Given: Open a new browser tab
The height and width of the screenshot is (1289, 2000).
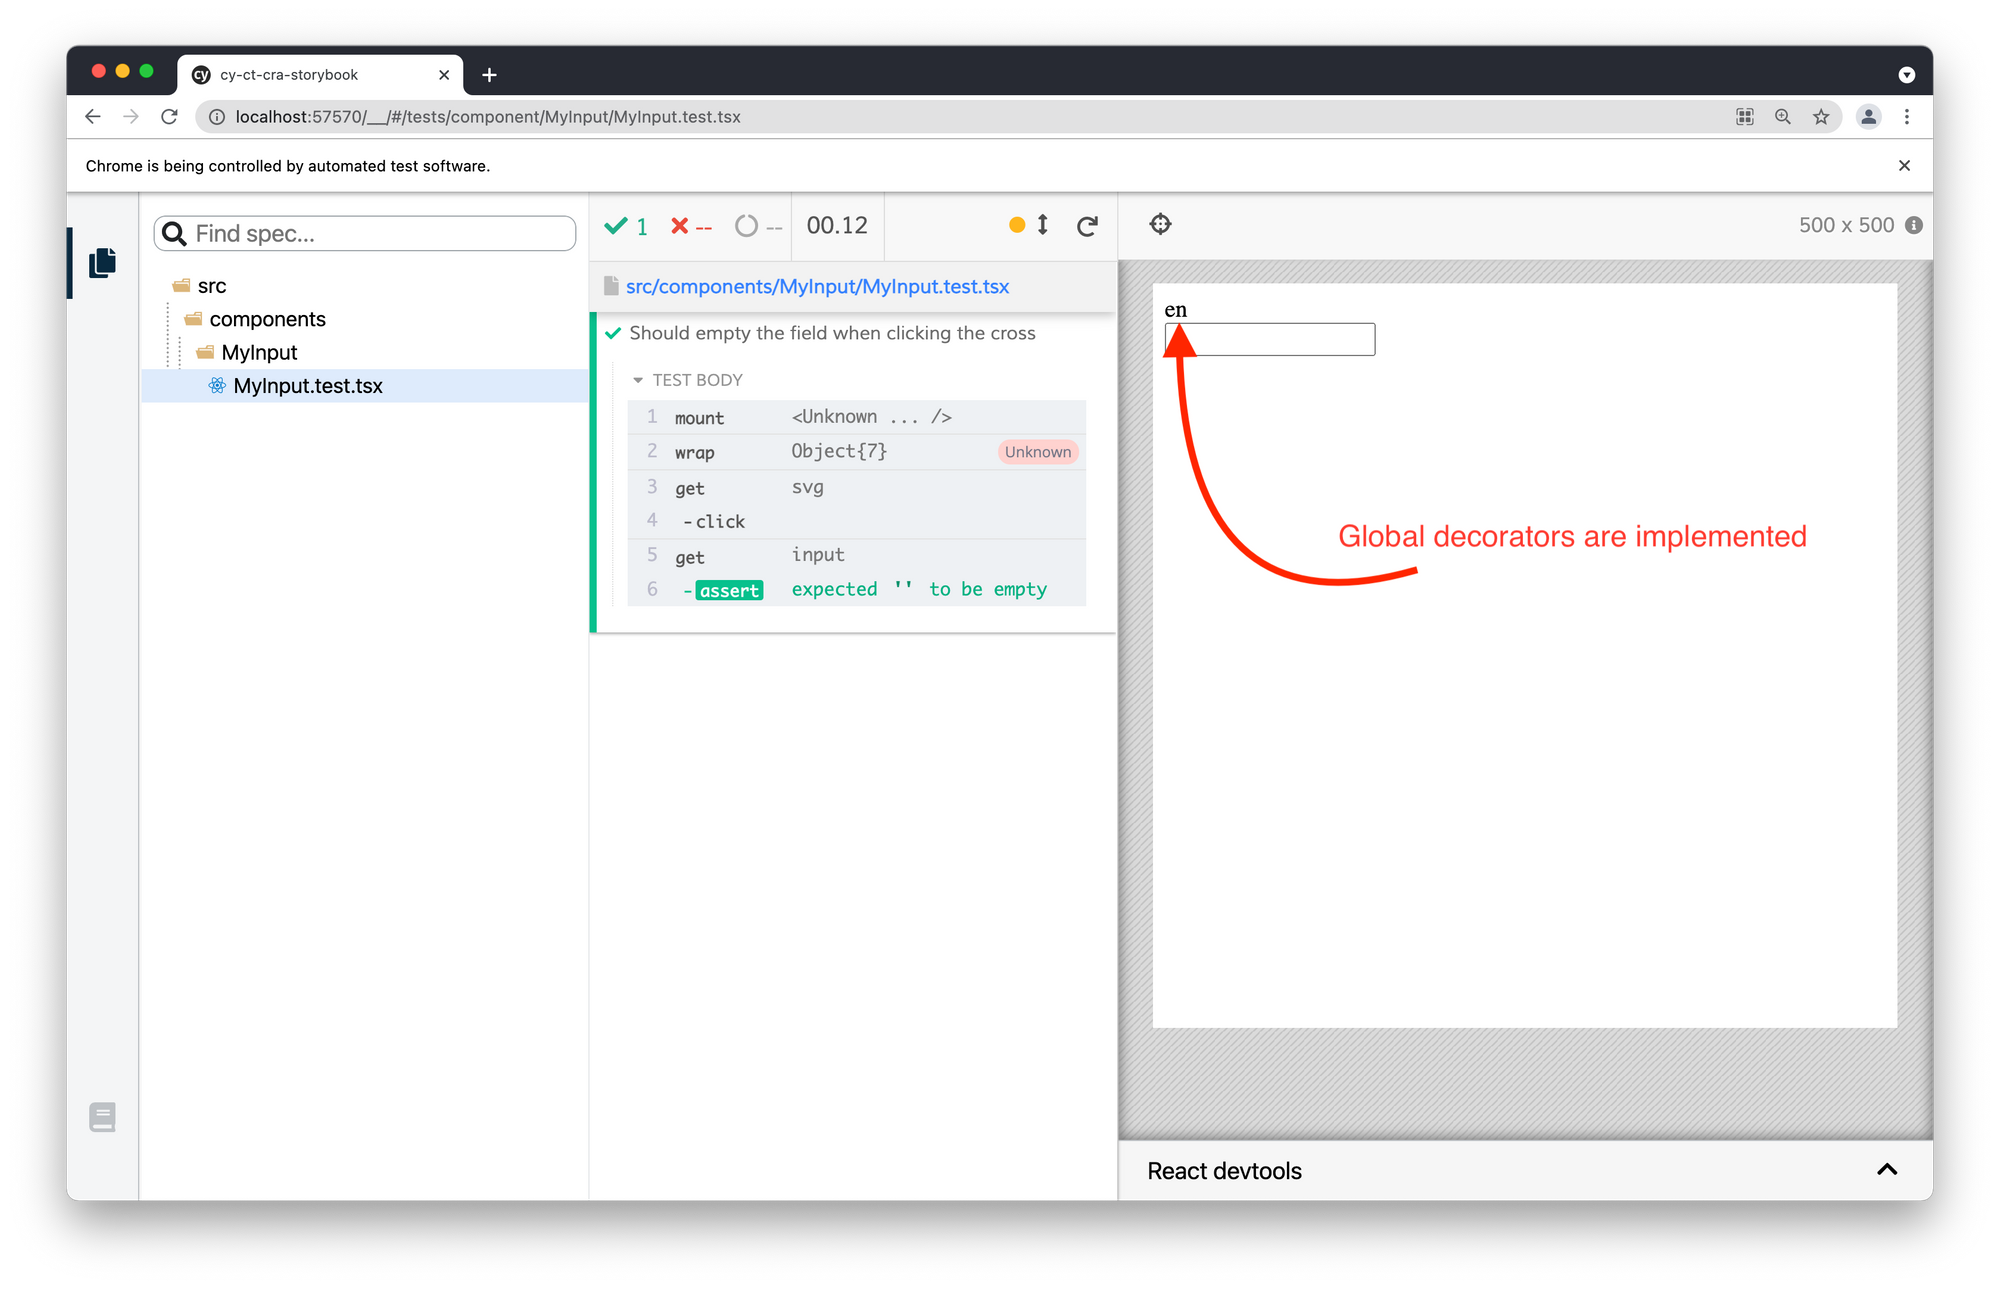Looking at the screenshot, I should click(x=489, y=75).
